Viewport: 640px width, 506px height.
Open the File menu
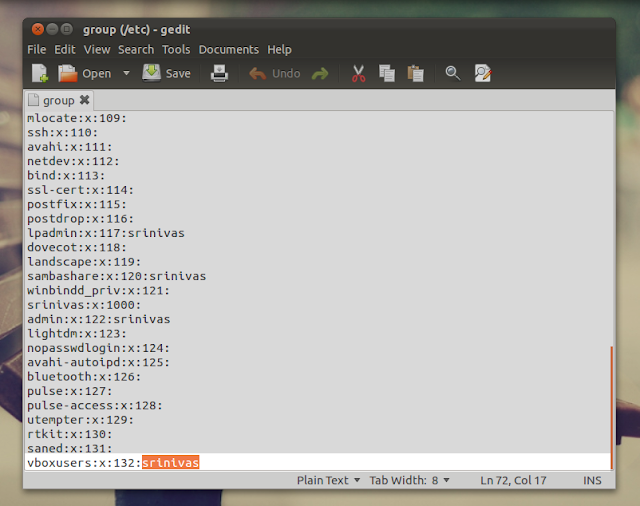[37, 49]
